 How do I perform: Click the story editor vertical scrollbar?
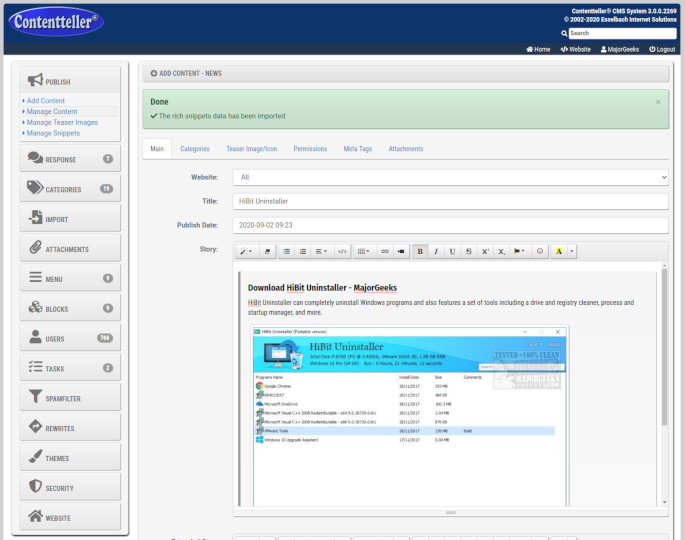pyautogui.click(x=664, y=347)
